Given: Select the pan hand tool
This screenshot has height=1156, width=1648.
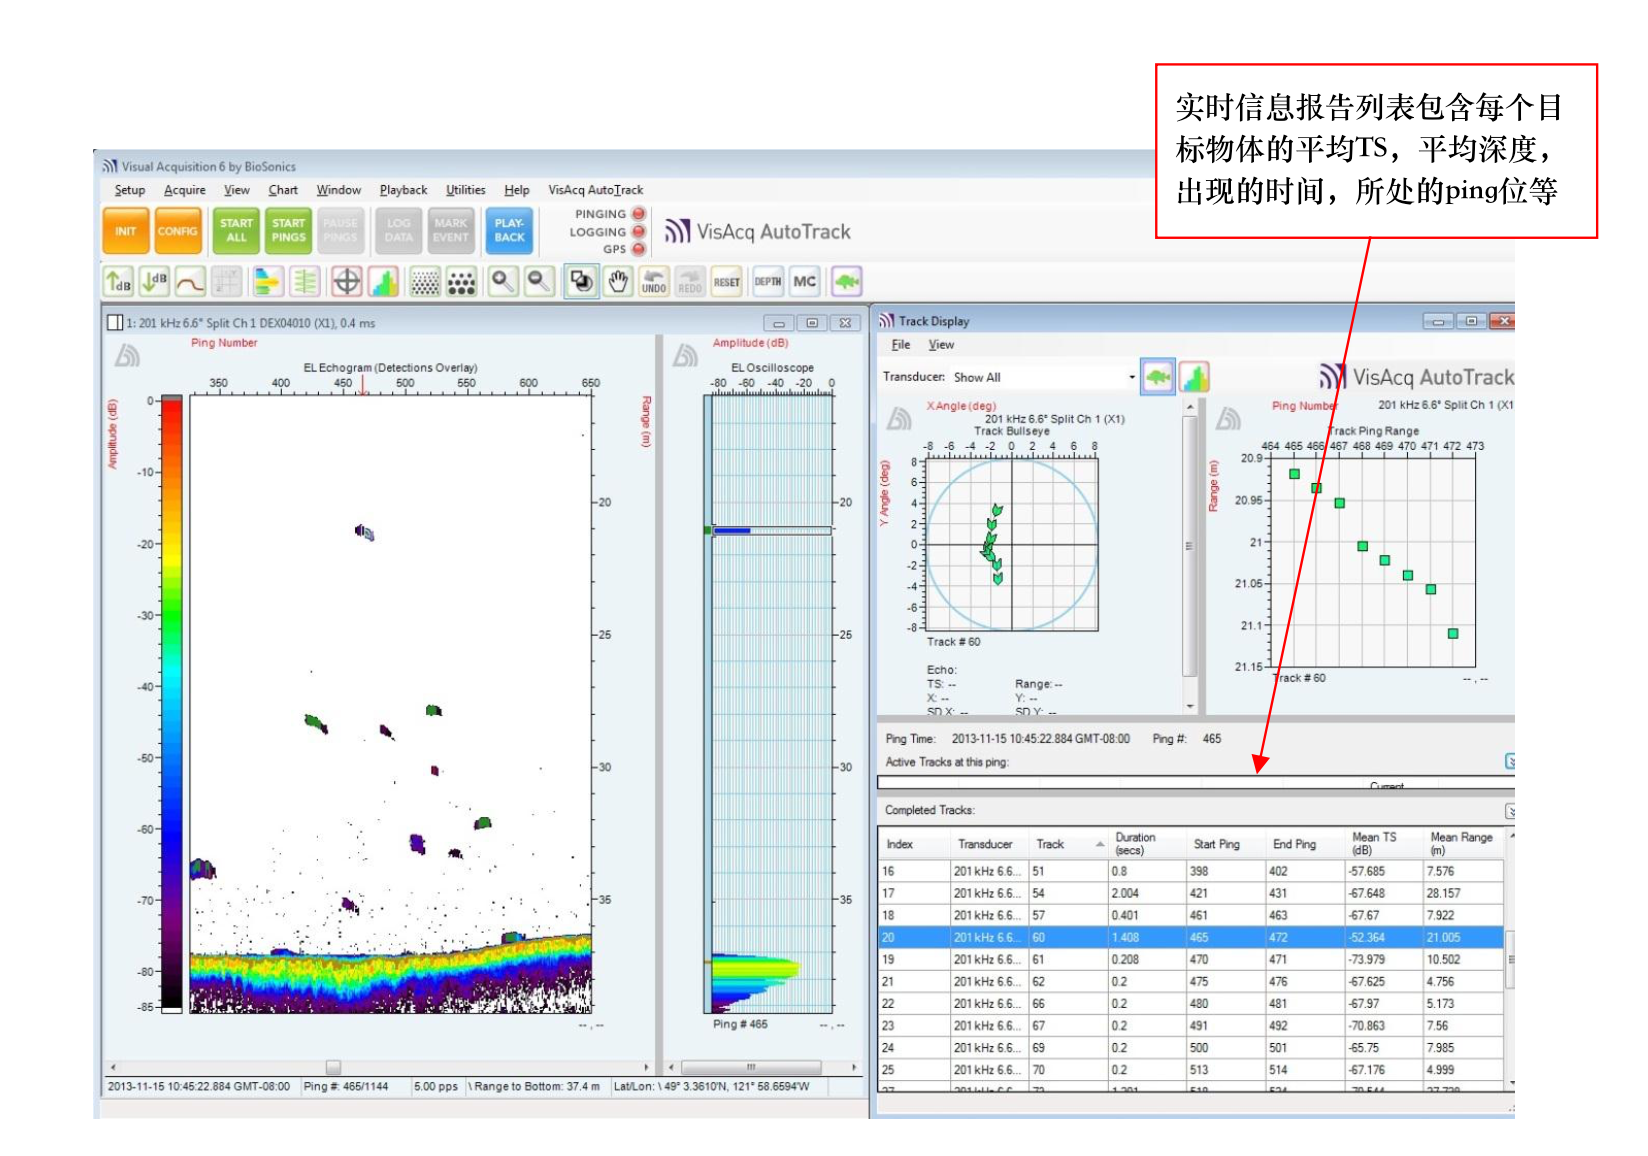Looking at the screenshot, I should [x=618, y=282].
